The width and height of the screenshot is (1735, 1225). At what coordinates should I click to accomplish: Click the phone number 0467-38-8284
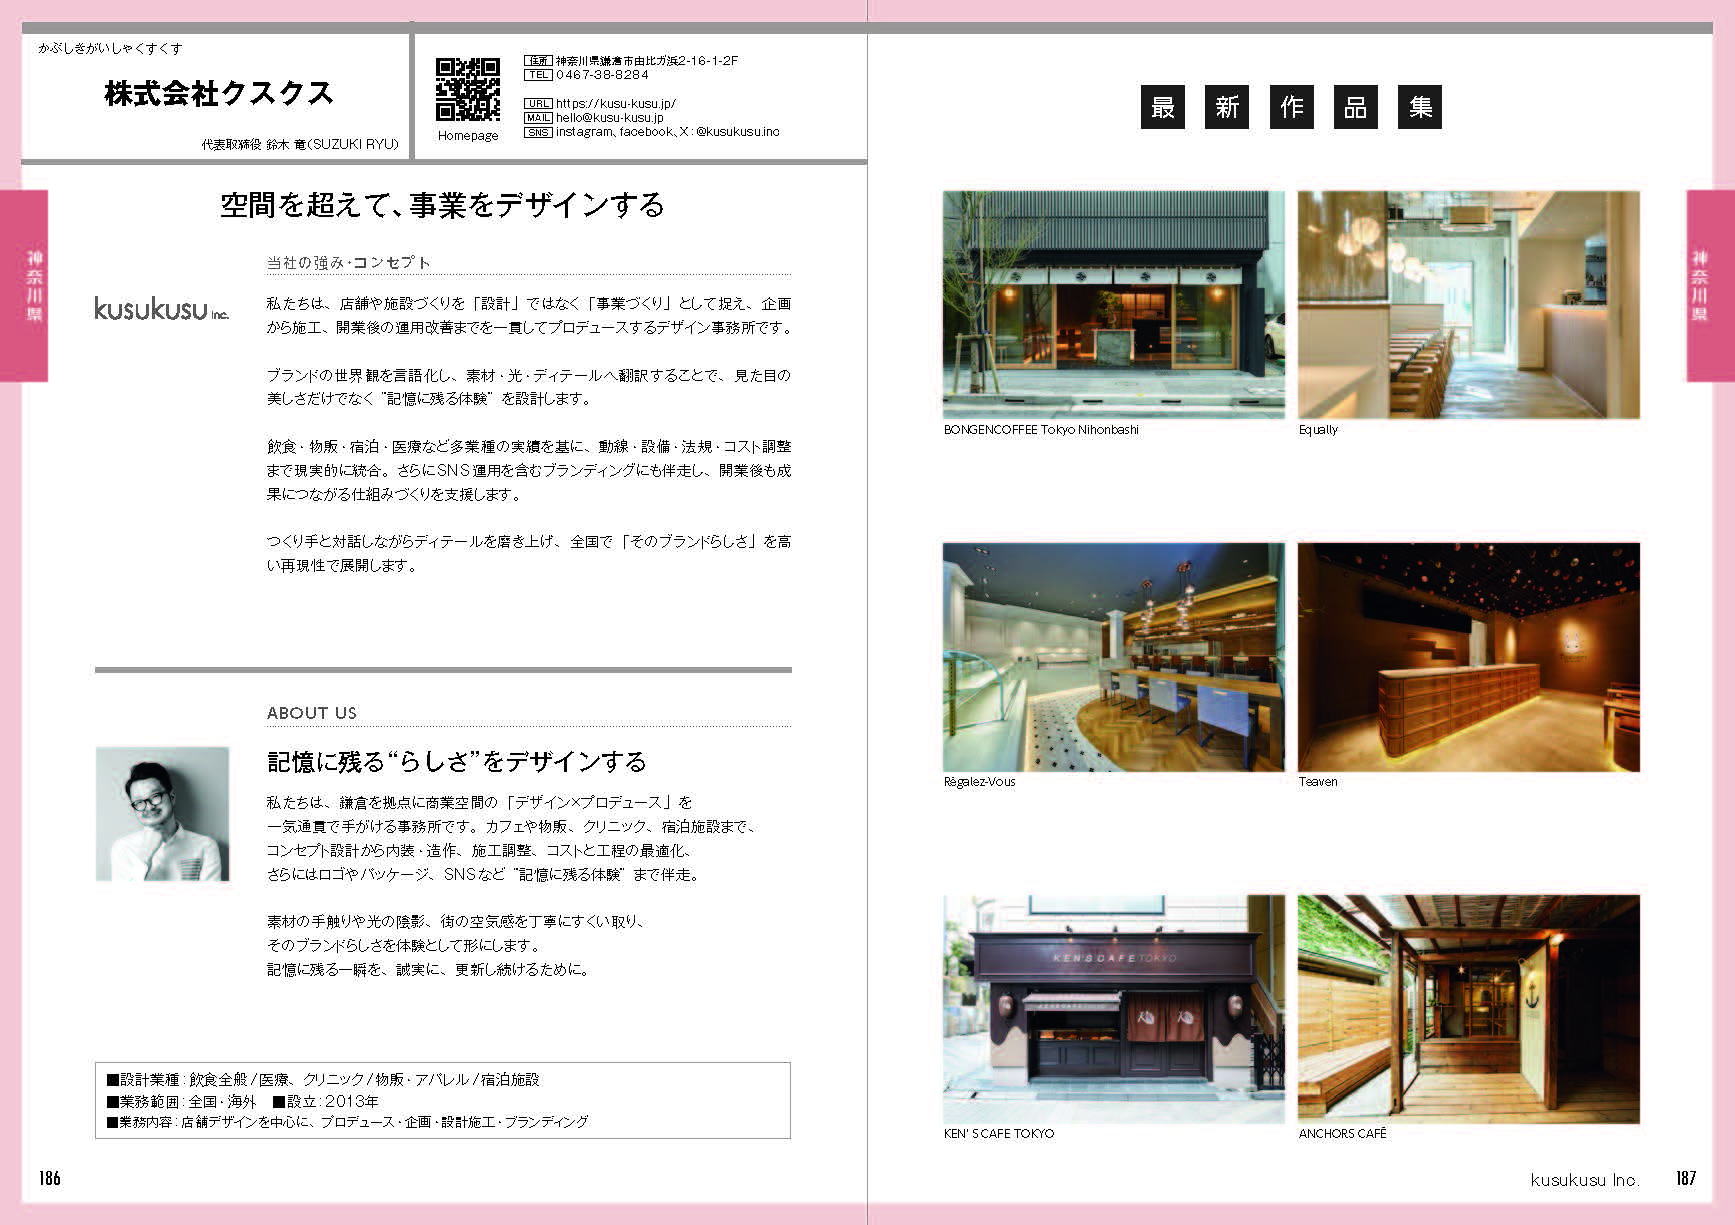(x=602, y=75)
